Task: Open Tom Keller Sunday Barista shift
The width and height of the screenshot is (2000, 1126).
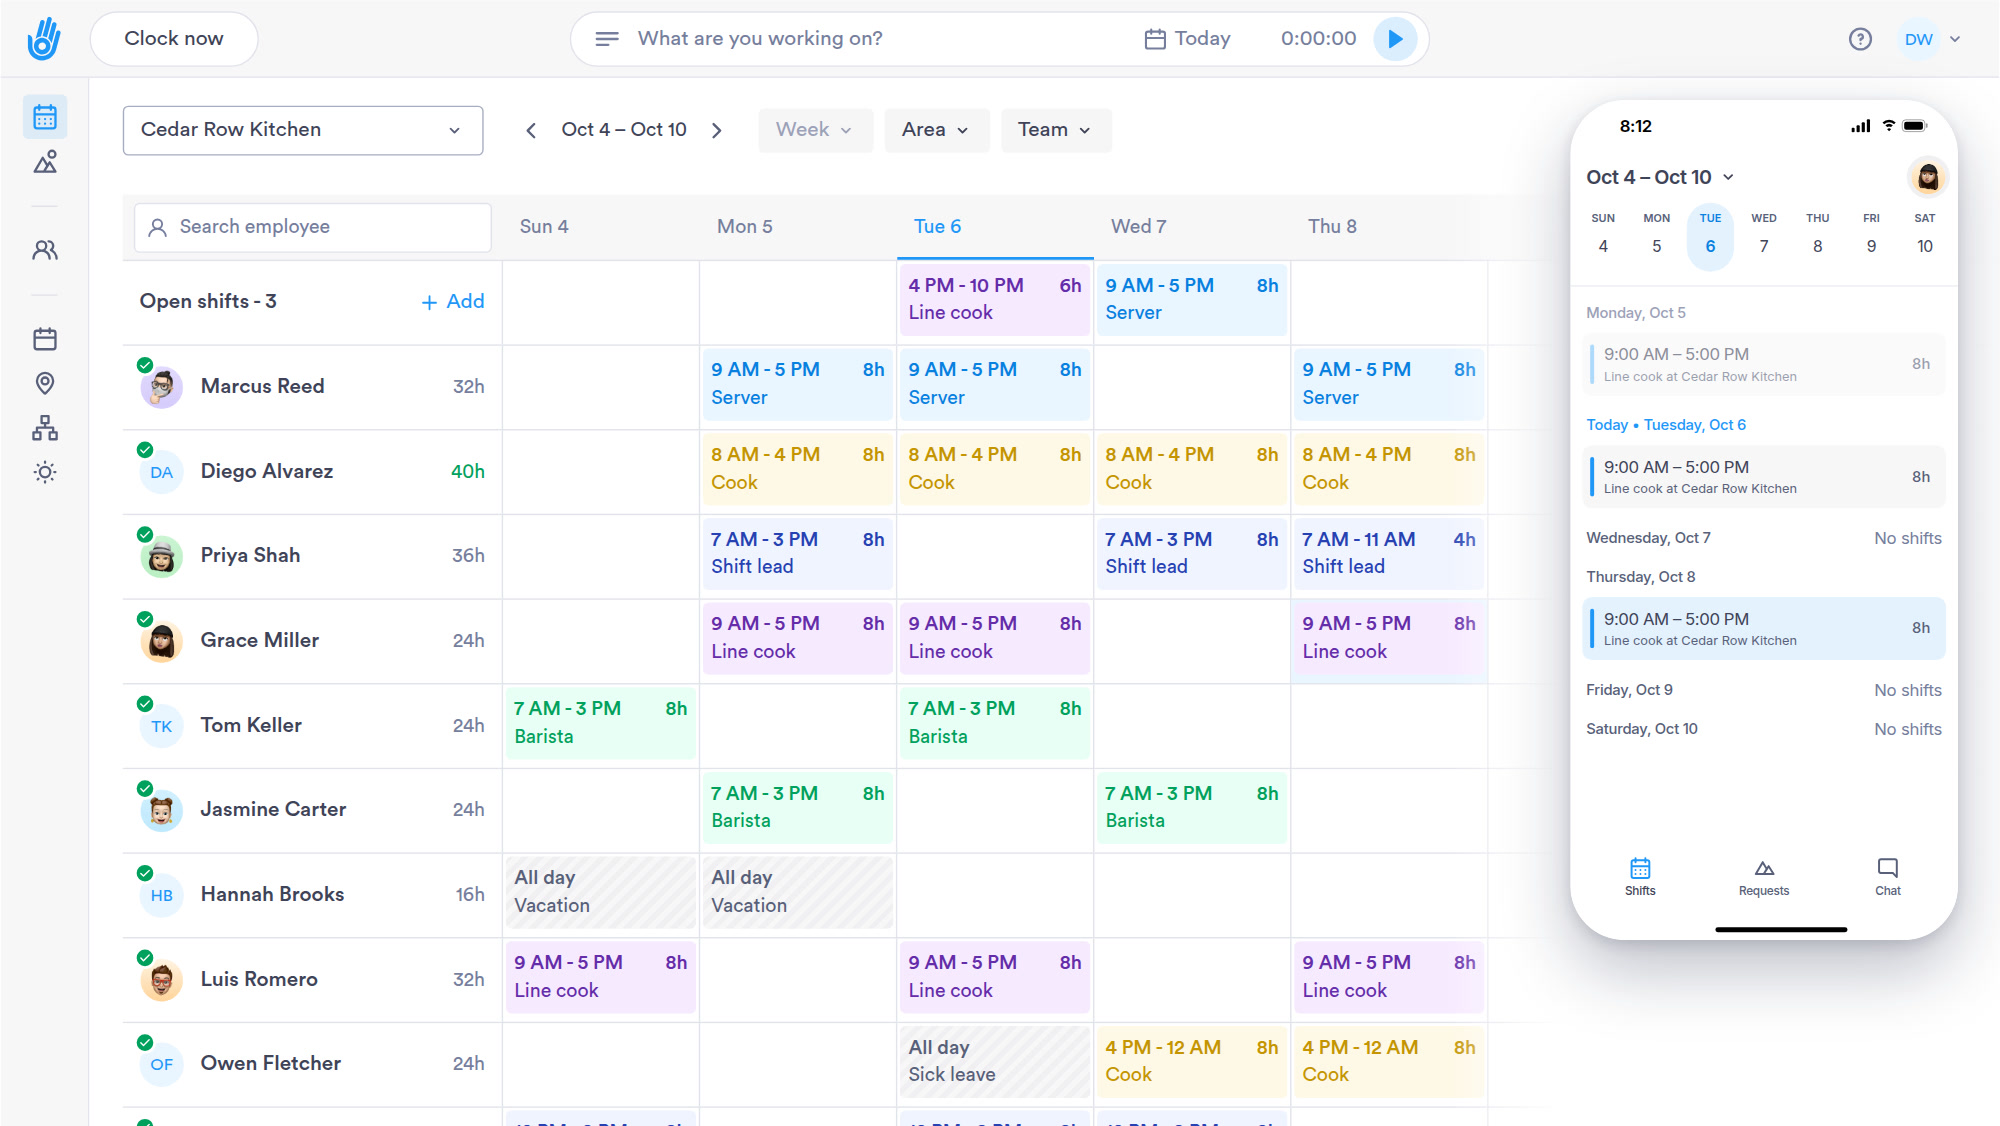Action: click(601, 723)
